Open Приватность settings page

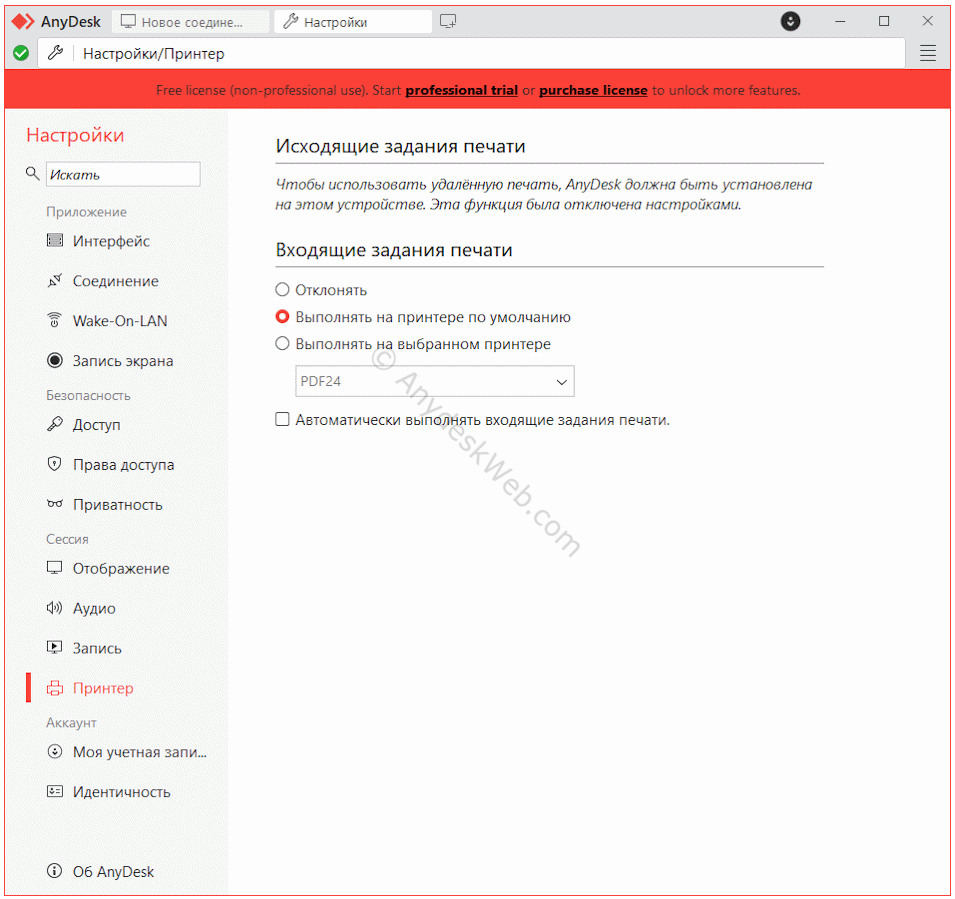pyautogui.click(x=120, y=504)
